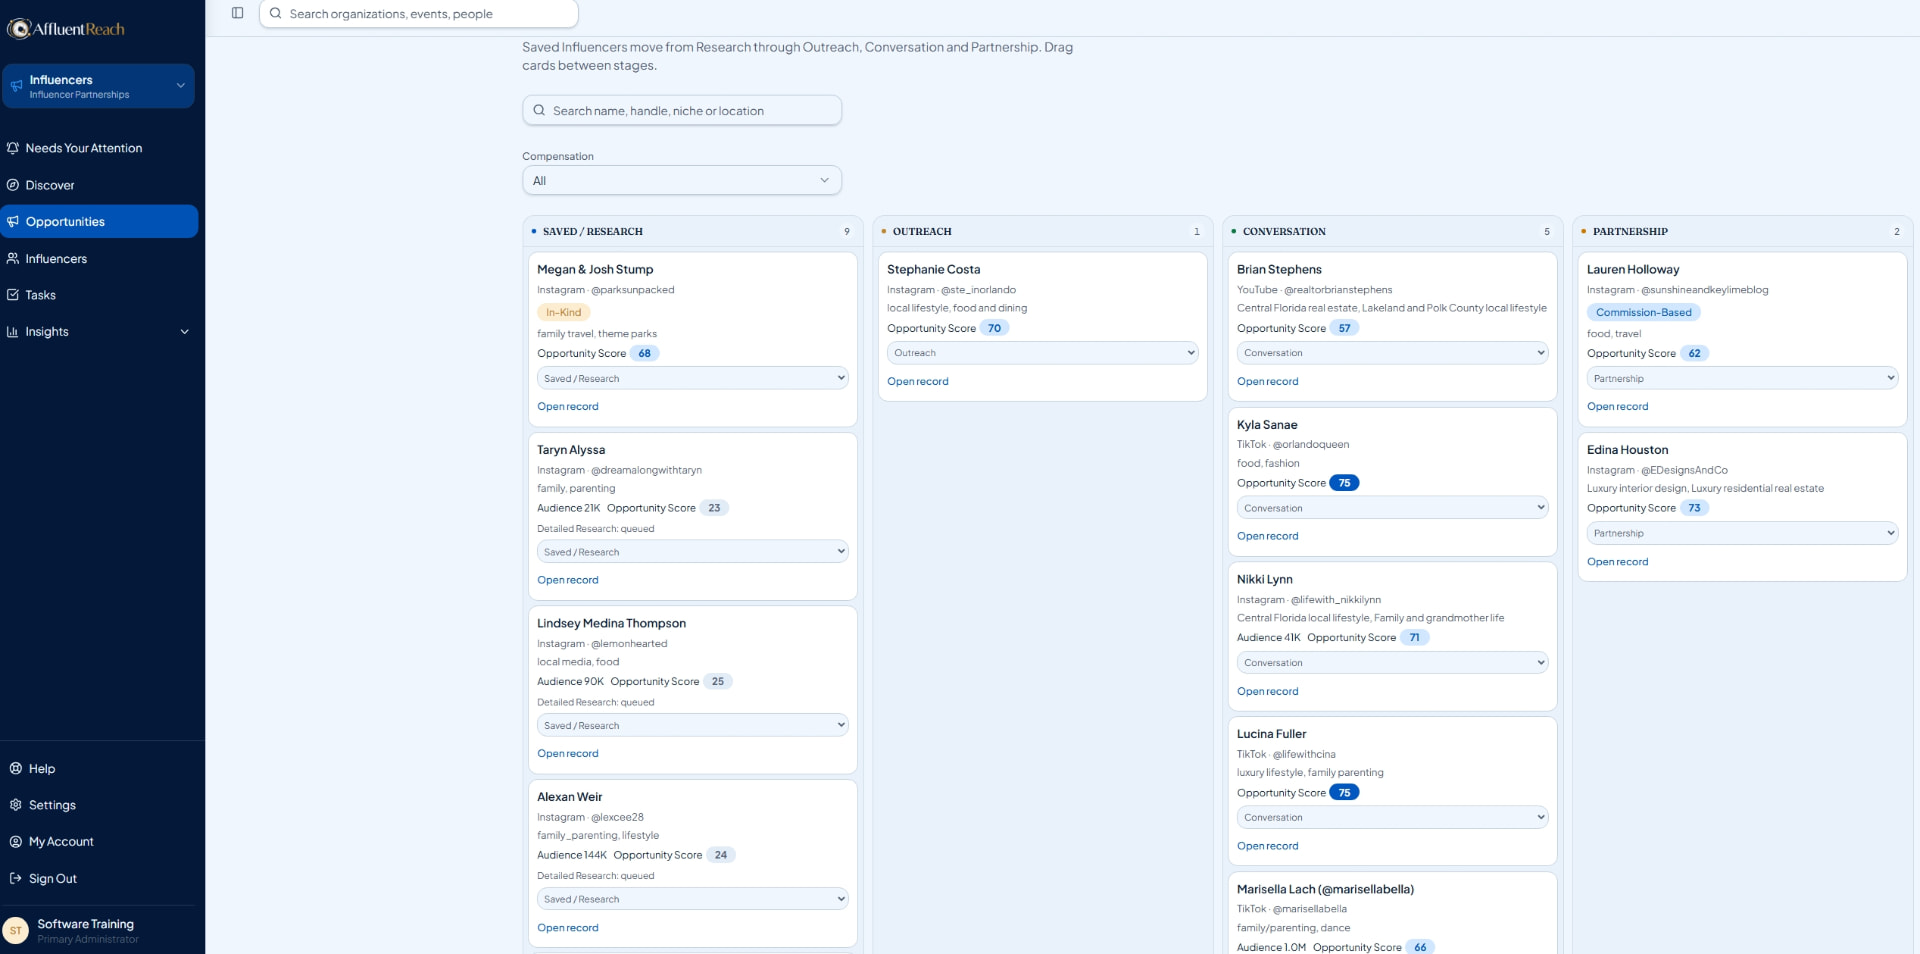Click the Help lifebuoy icon
The image size is (1920, 954).
(16, 768)
